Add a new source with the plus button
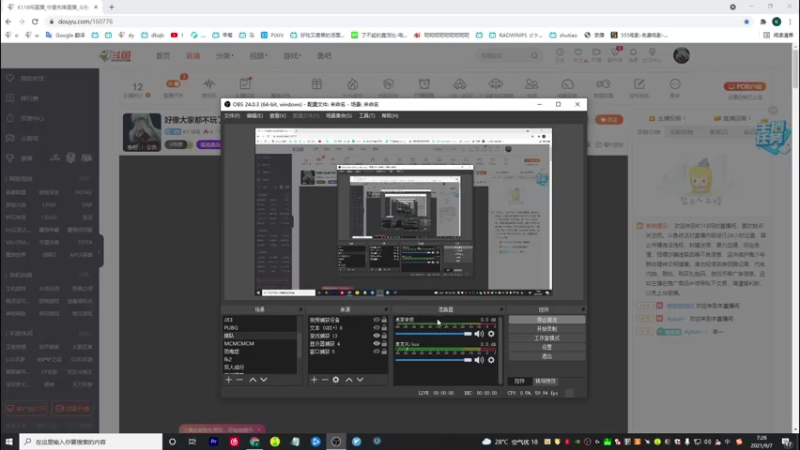800x450 pixels. [314, 380]
